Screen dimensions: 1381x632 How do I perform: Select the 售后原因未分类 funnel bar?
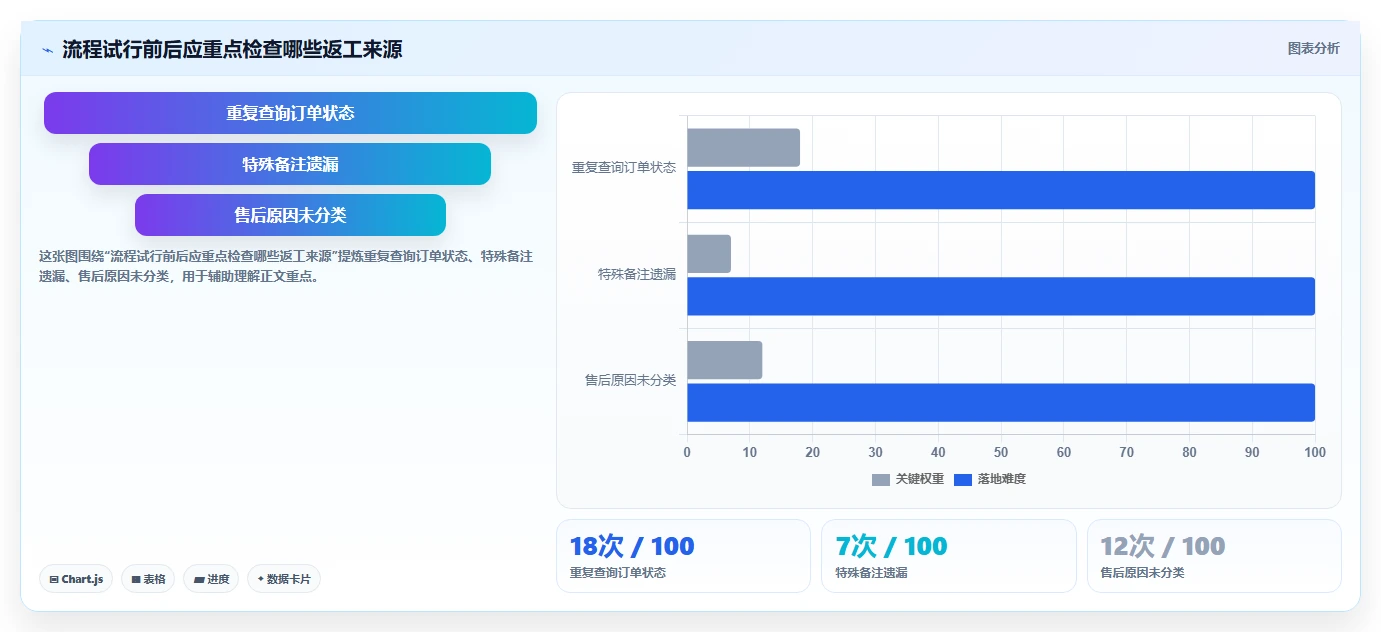click(x=290, y=215)
